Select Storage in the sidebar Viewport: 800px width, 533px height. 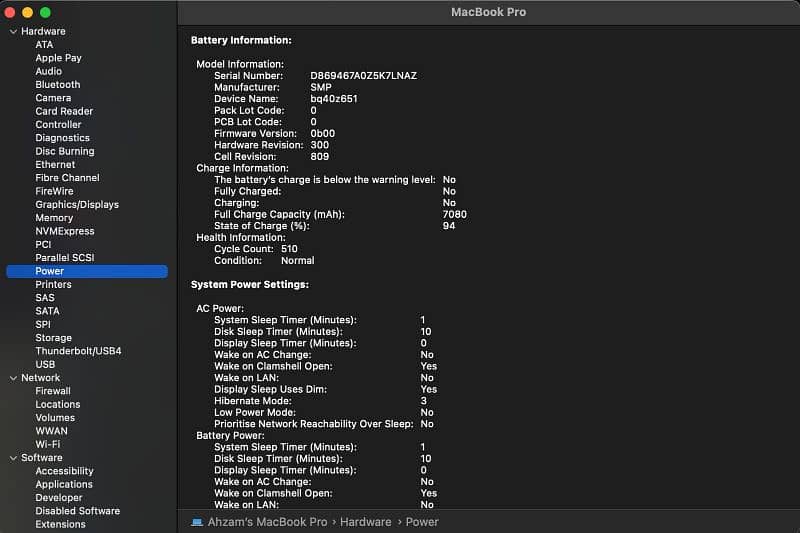[53, 338]
